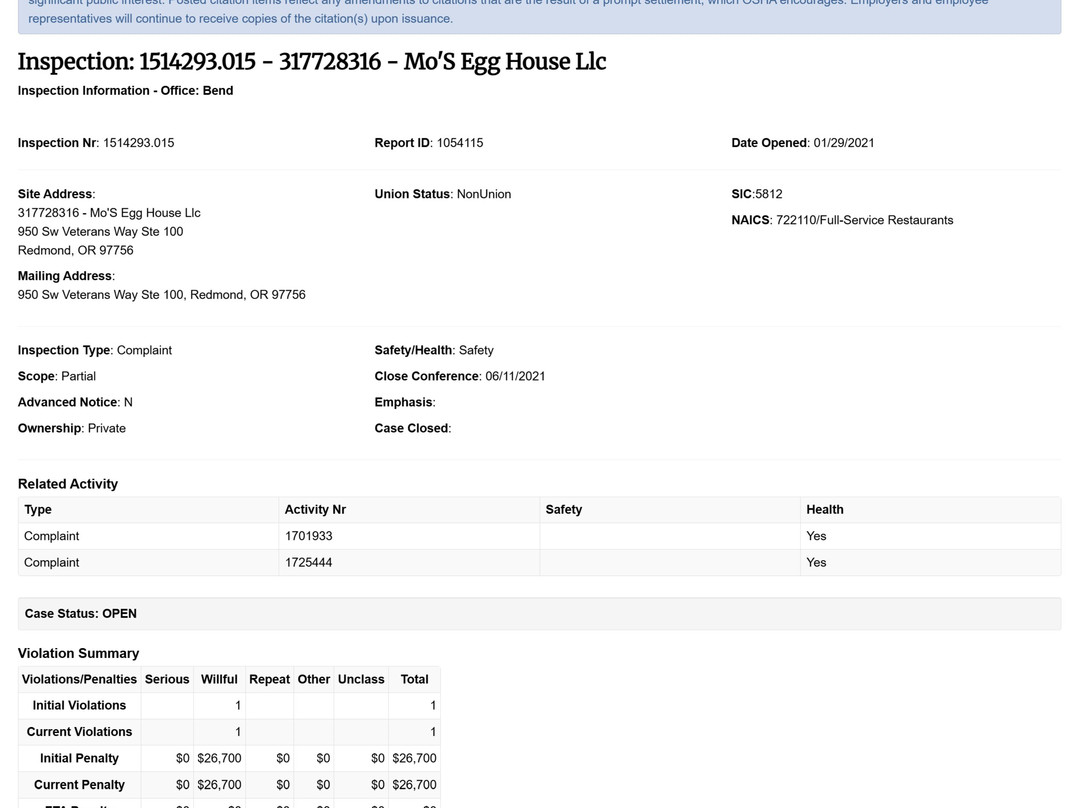Click activity number 1701933 in Related Activity
The height and width of the screenshot is (808, 1080).
308,536
